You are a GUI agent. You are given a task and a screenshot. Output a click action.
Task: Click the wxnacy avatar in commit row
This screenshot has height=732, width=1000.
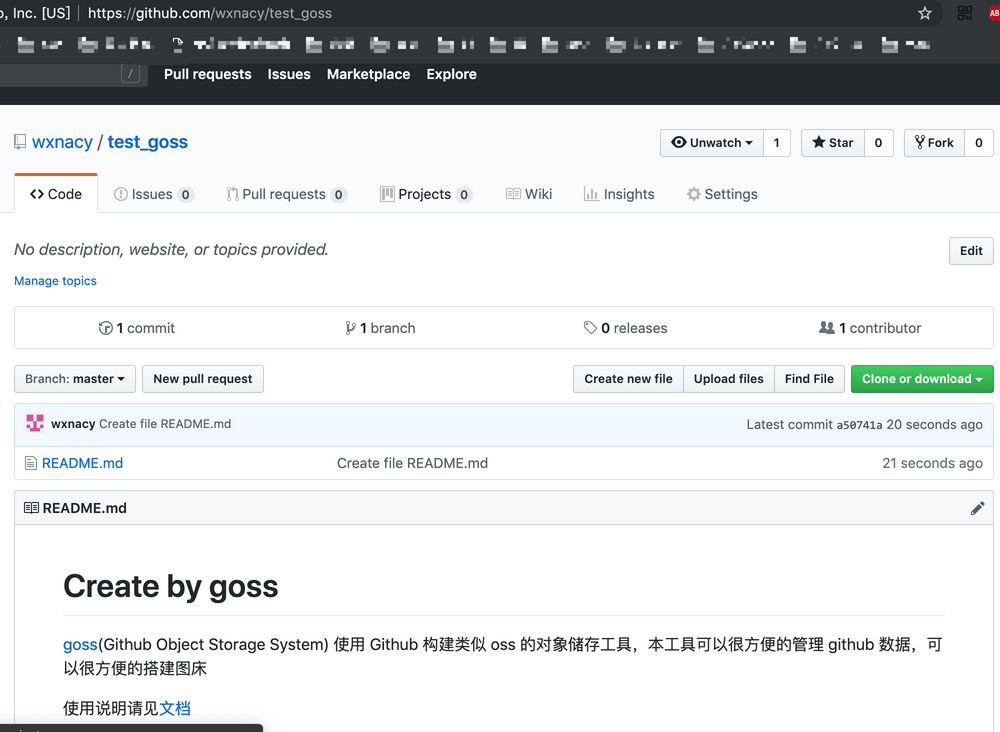coord(35,423)
